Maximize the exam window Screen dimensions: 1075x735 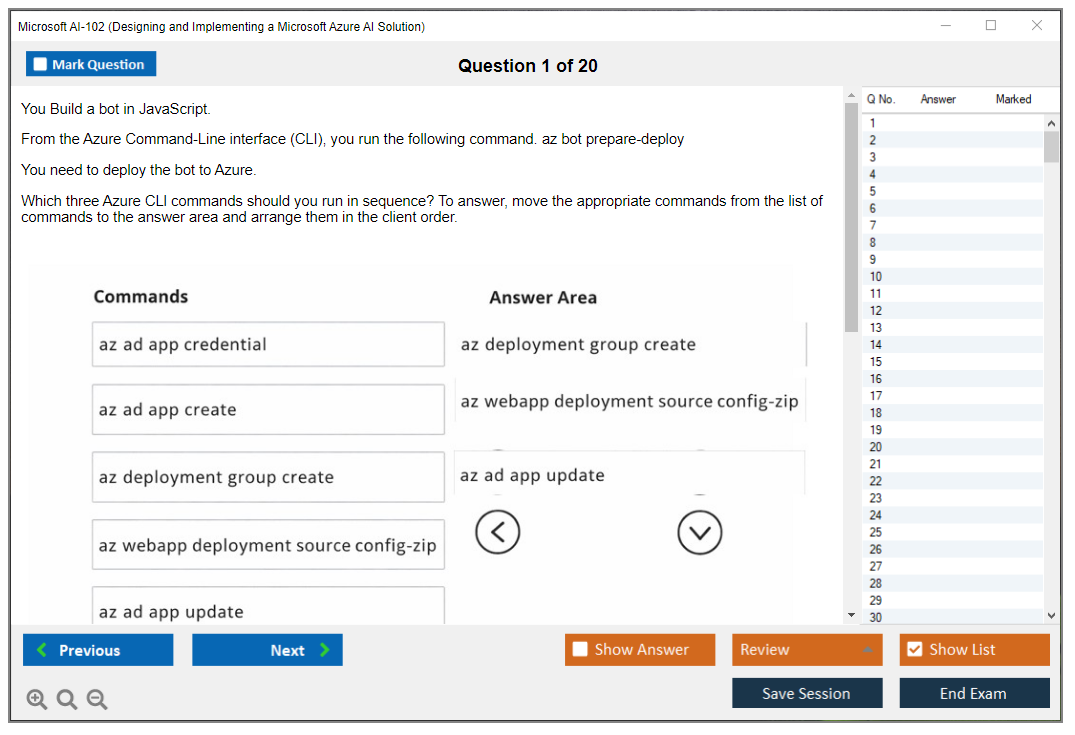pos(990,26)
